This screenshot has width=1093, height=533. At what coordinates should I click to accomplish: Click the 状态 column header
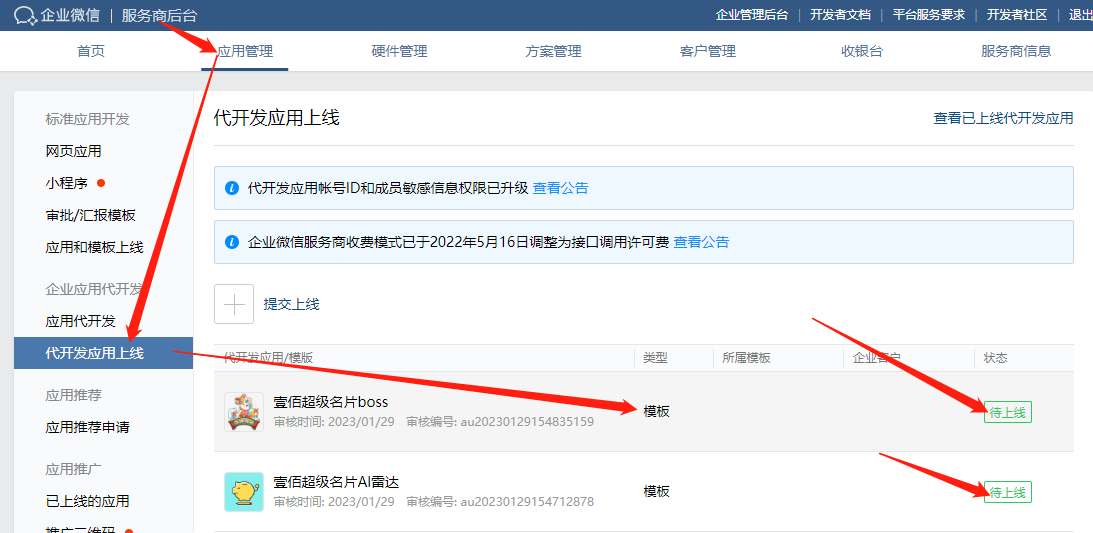point(995,358)
